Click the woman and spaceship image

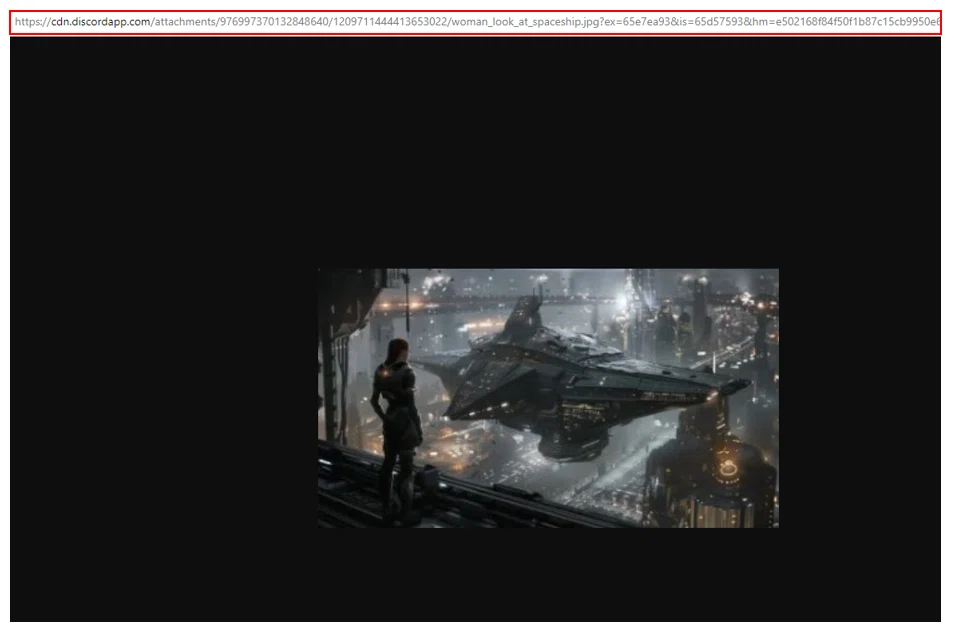coord(548,398)
